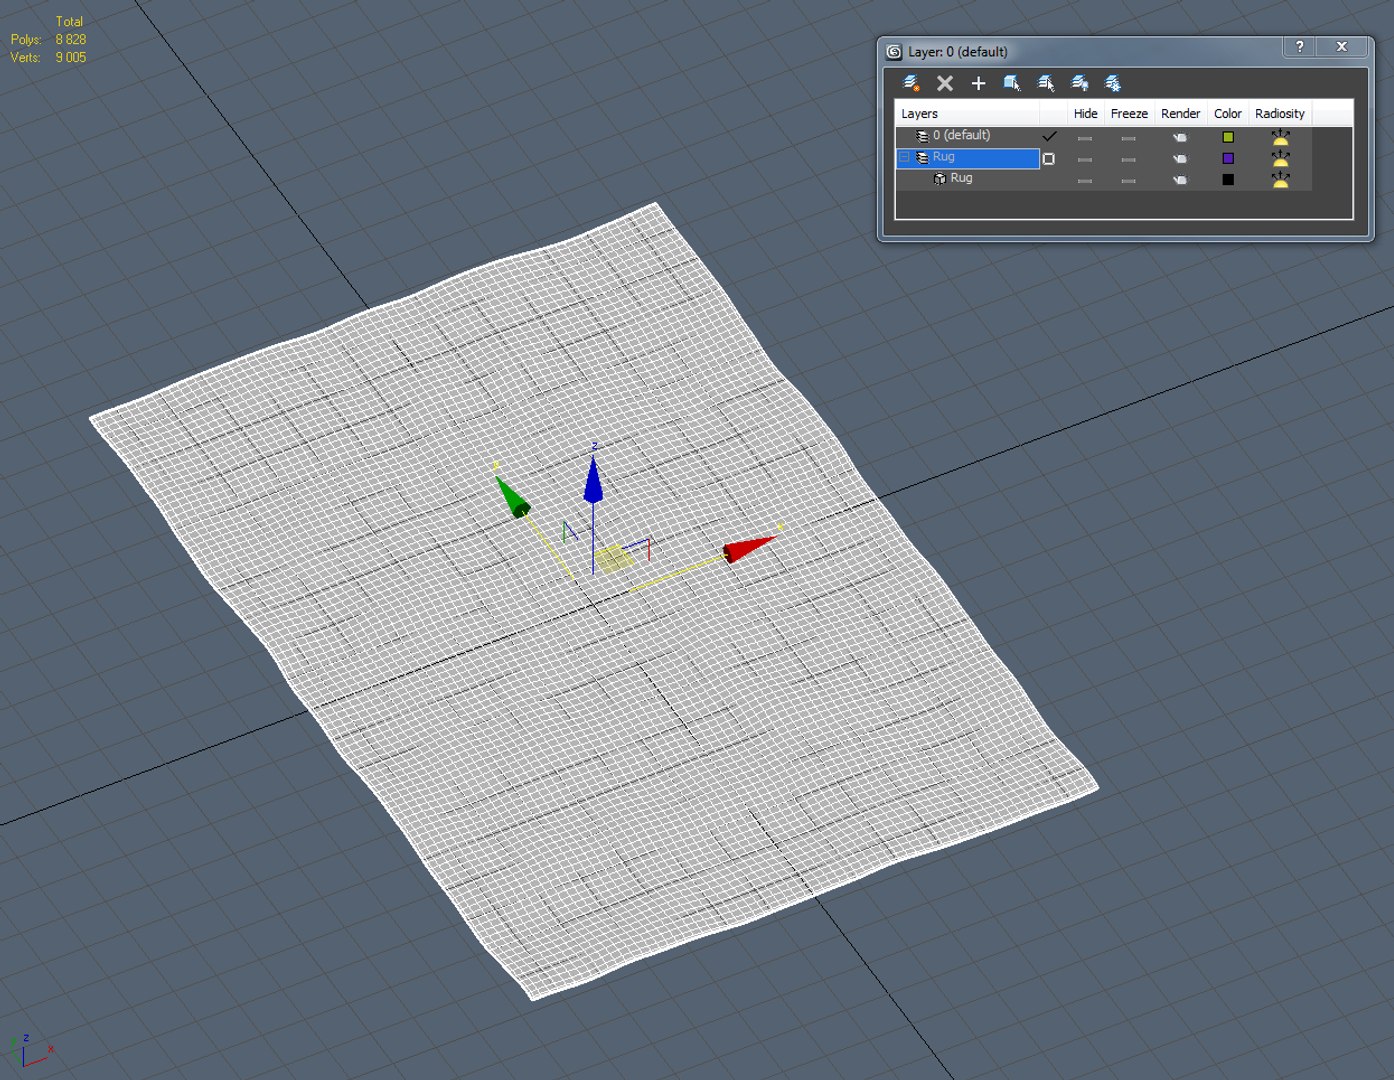1394x1080 pixels.
Task: Toggle Radiosity for Rug layer
Action: pos(1280,158)
